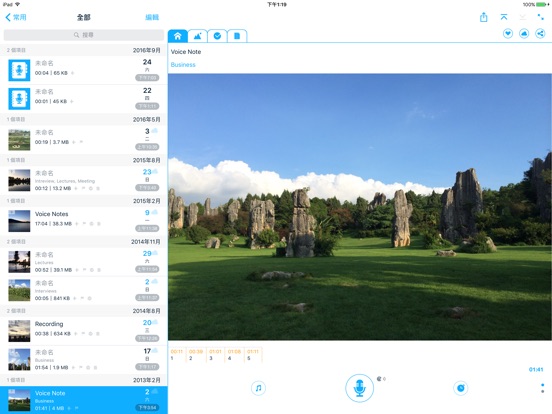Open the music note audio icon
This screenshot has width=552, height=414.
click(x=258, y=388)
